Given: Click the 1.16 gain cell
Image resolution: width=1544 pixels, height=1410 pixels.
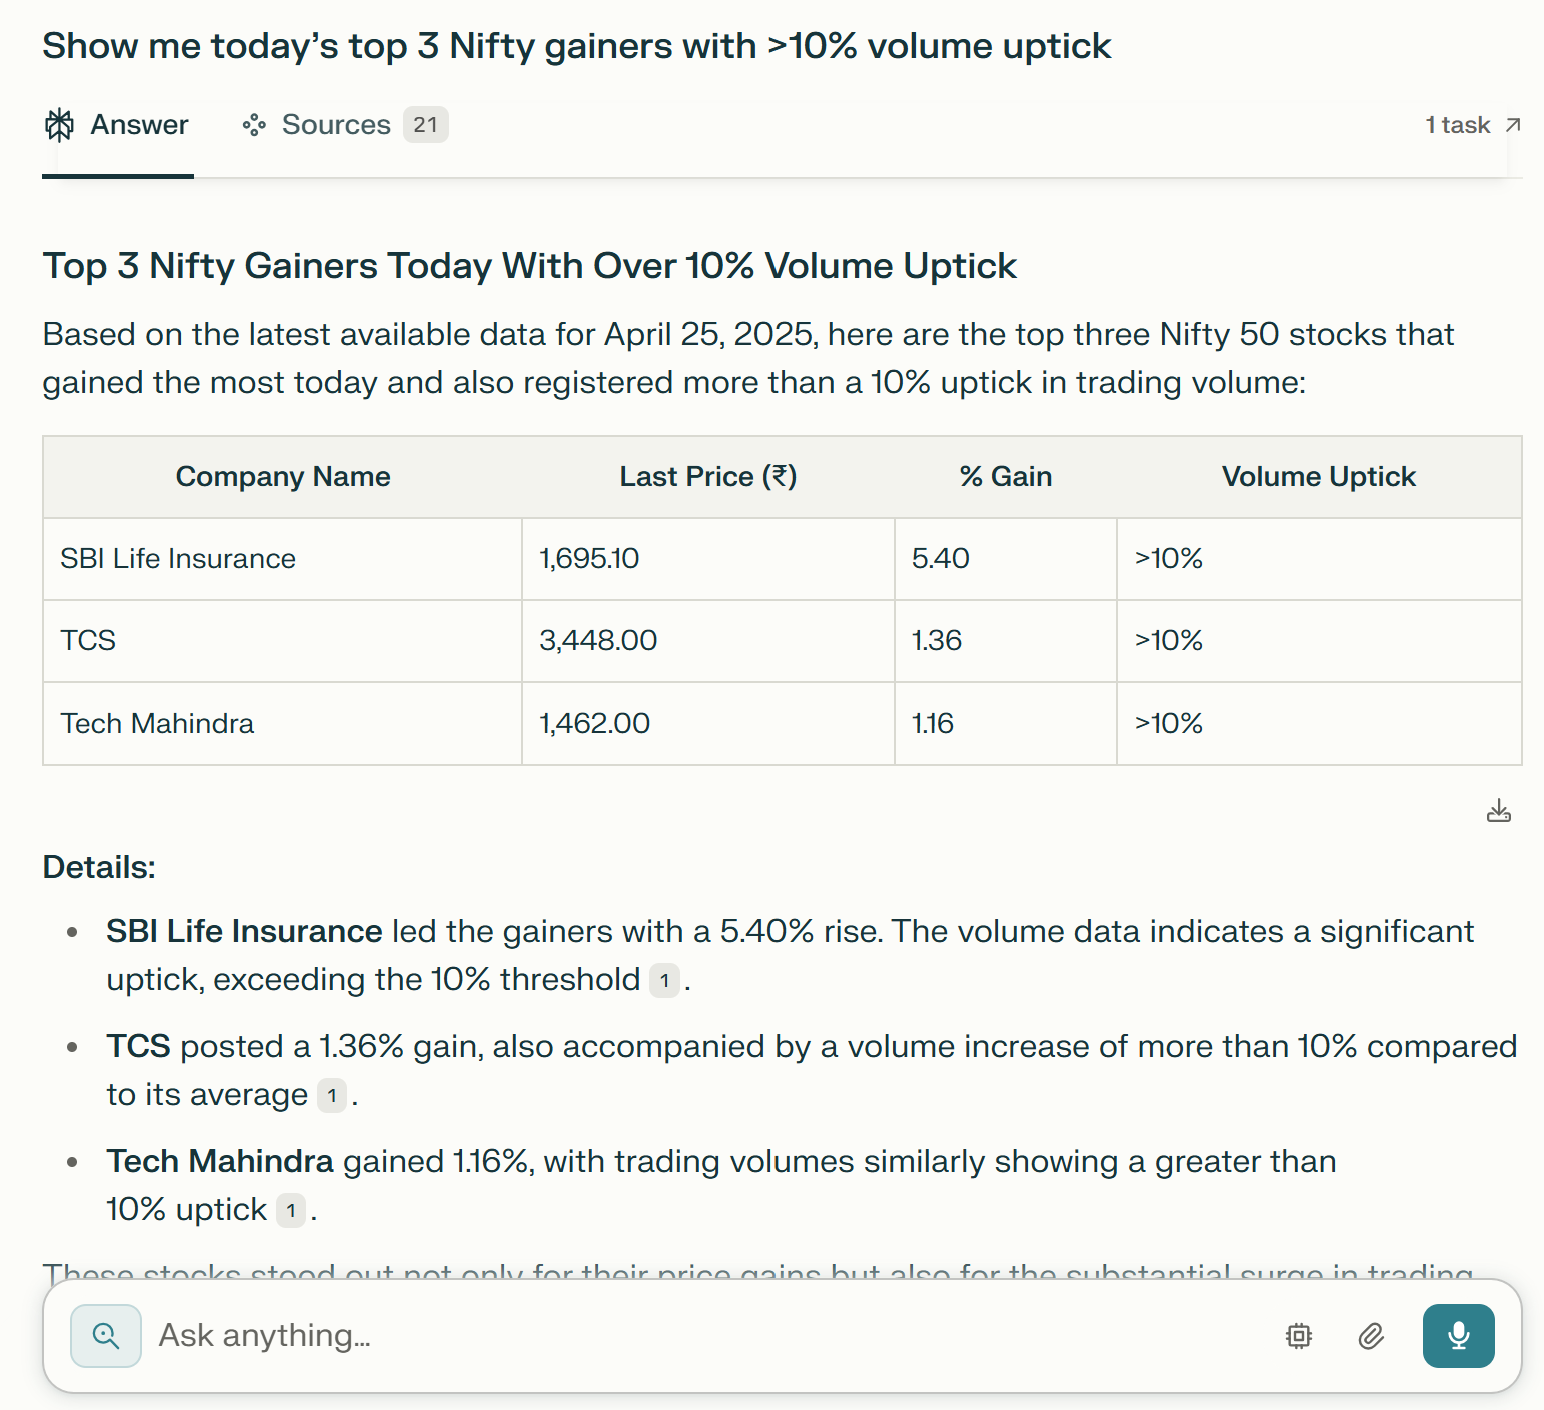Looking at the screenshot, I should pyautogui.click(x=1006, y=724).
